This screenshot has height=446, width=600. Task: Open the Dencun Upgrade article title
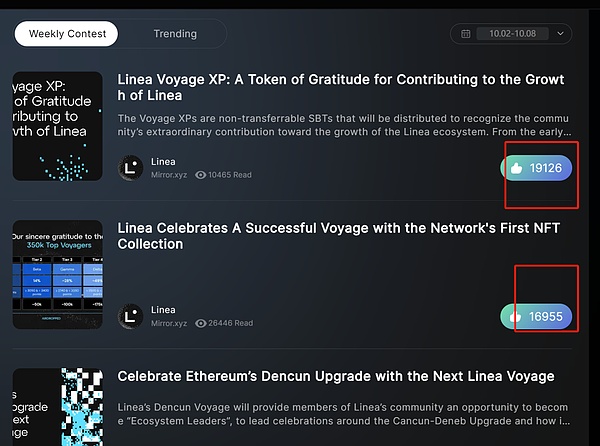pyautogui.click(x=336, y=377)
